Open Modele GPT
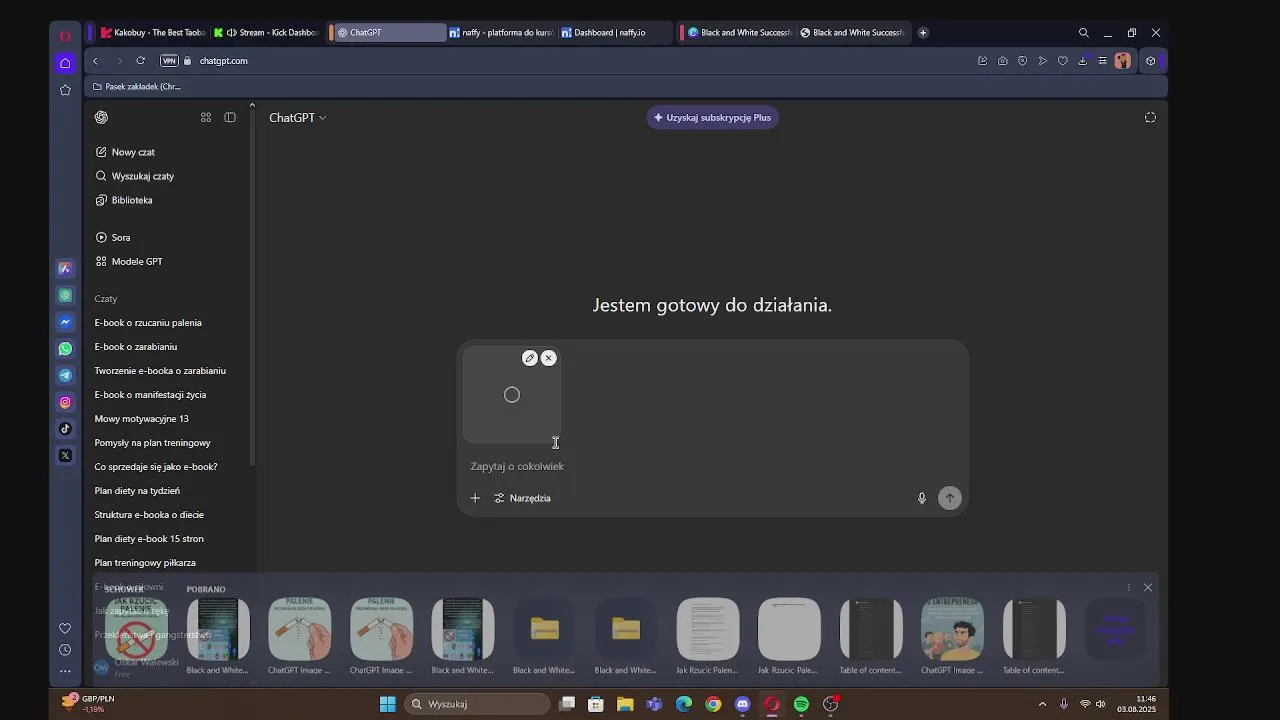 point(137,261)
